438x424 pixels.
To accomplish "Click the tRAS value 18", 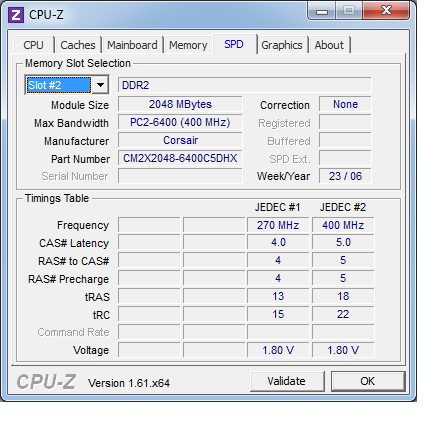I will tap(343, 296).
